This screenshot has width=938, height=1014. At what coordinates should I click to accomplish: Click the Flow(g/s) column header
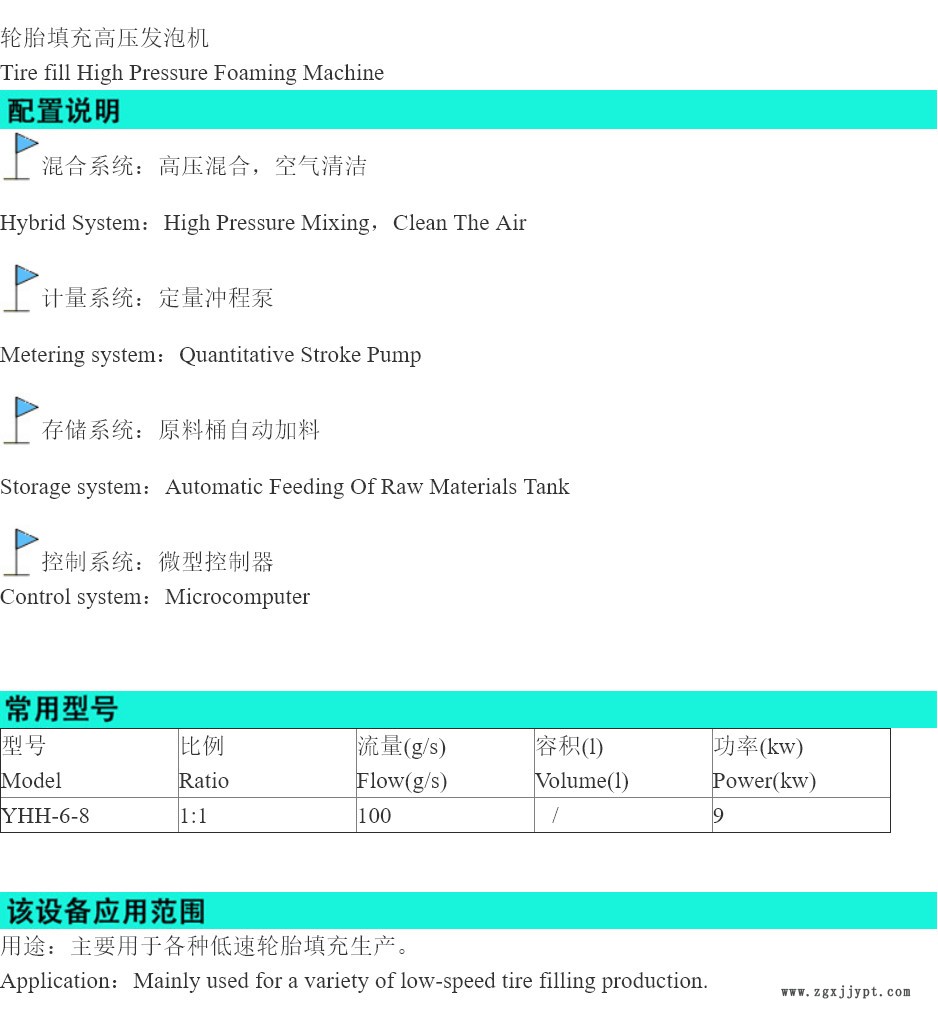(x=402, y=781)
